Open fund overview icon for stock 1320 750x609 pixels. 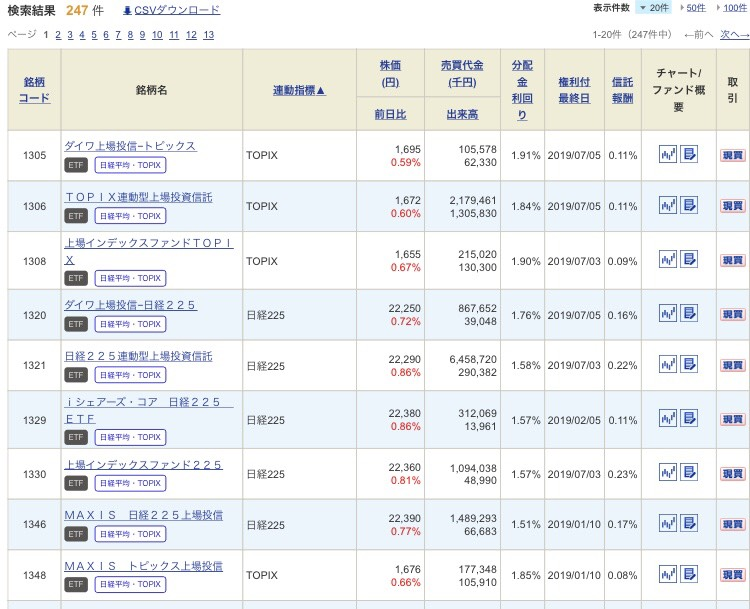[689, 314]
